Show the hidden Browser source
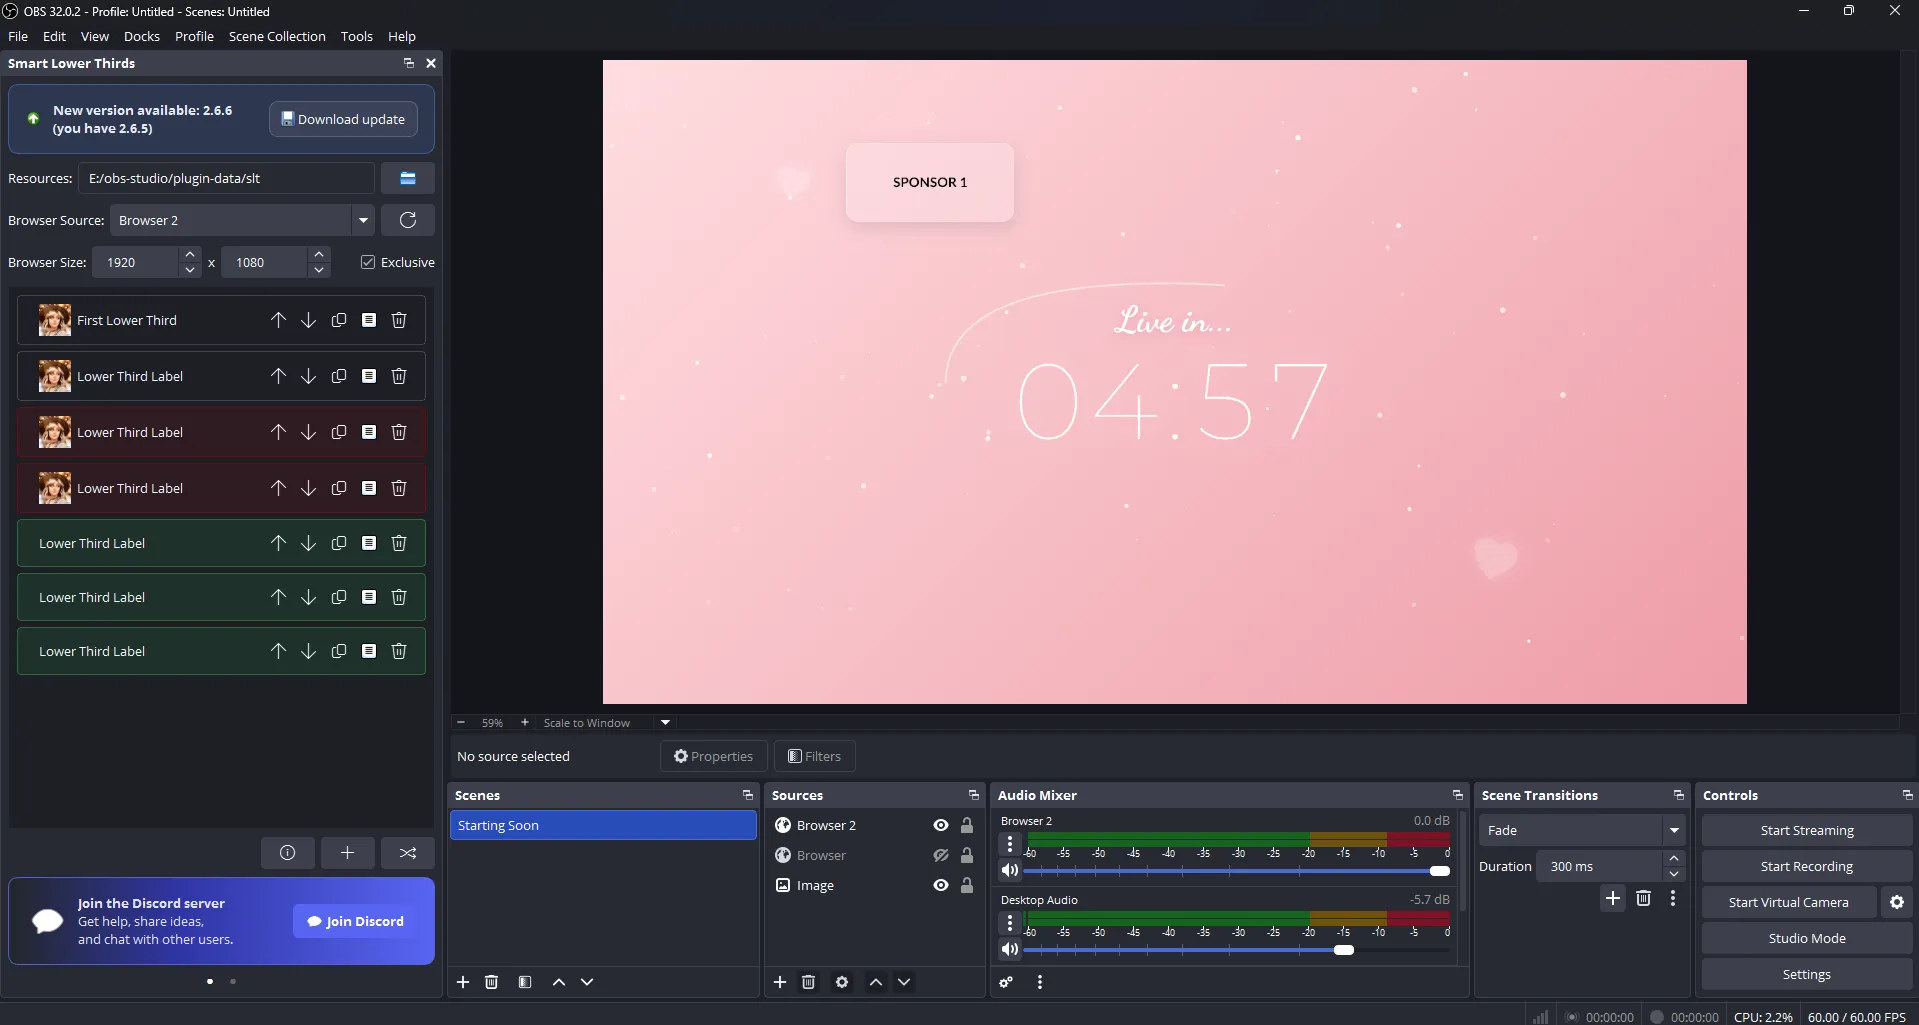 940,855
